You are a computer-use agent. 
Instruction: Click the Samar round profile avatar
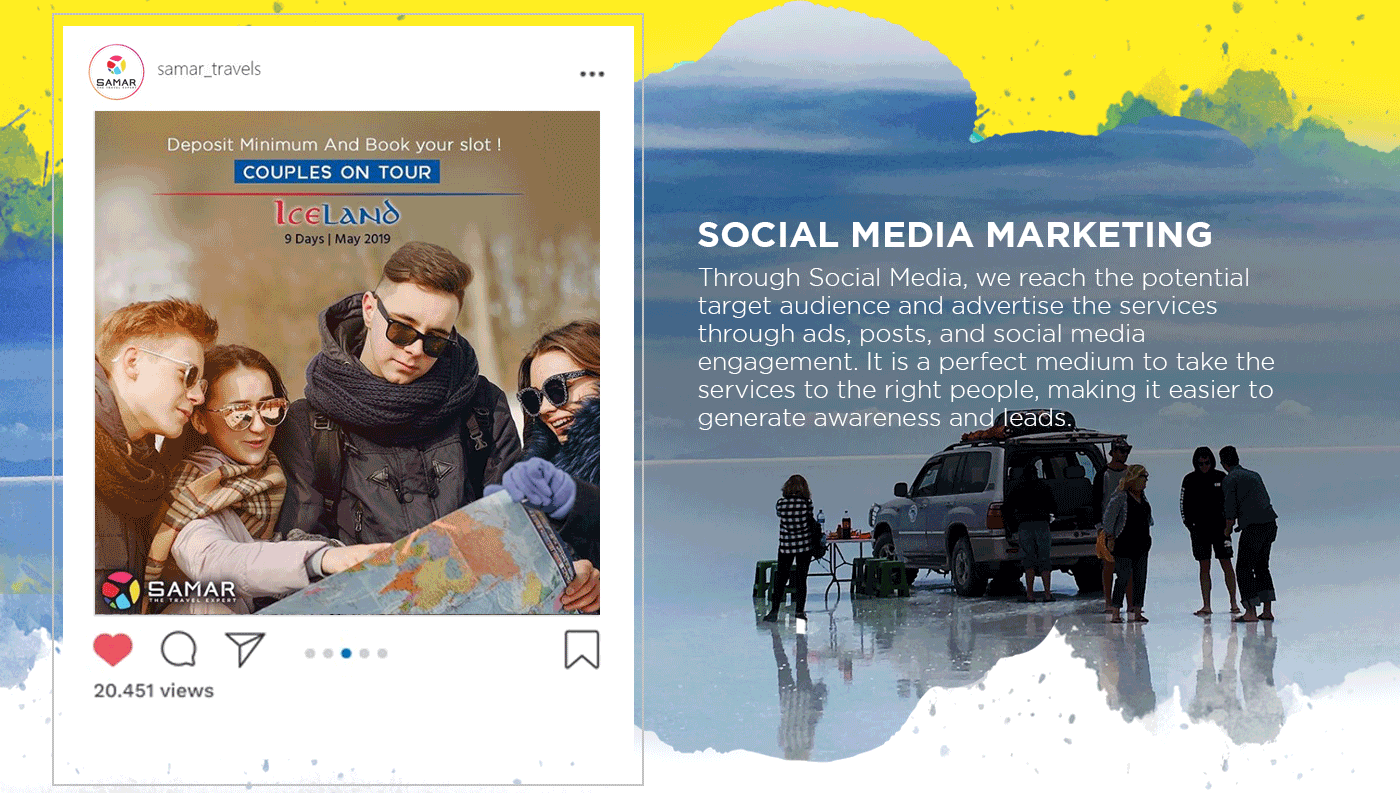[x=116, y=72]
